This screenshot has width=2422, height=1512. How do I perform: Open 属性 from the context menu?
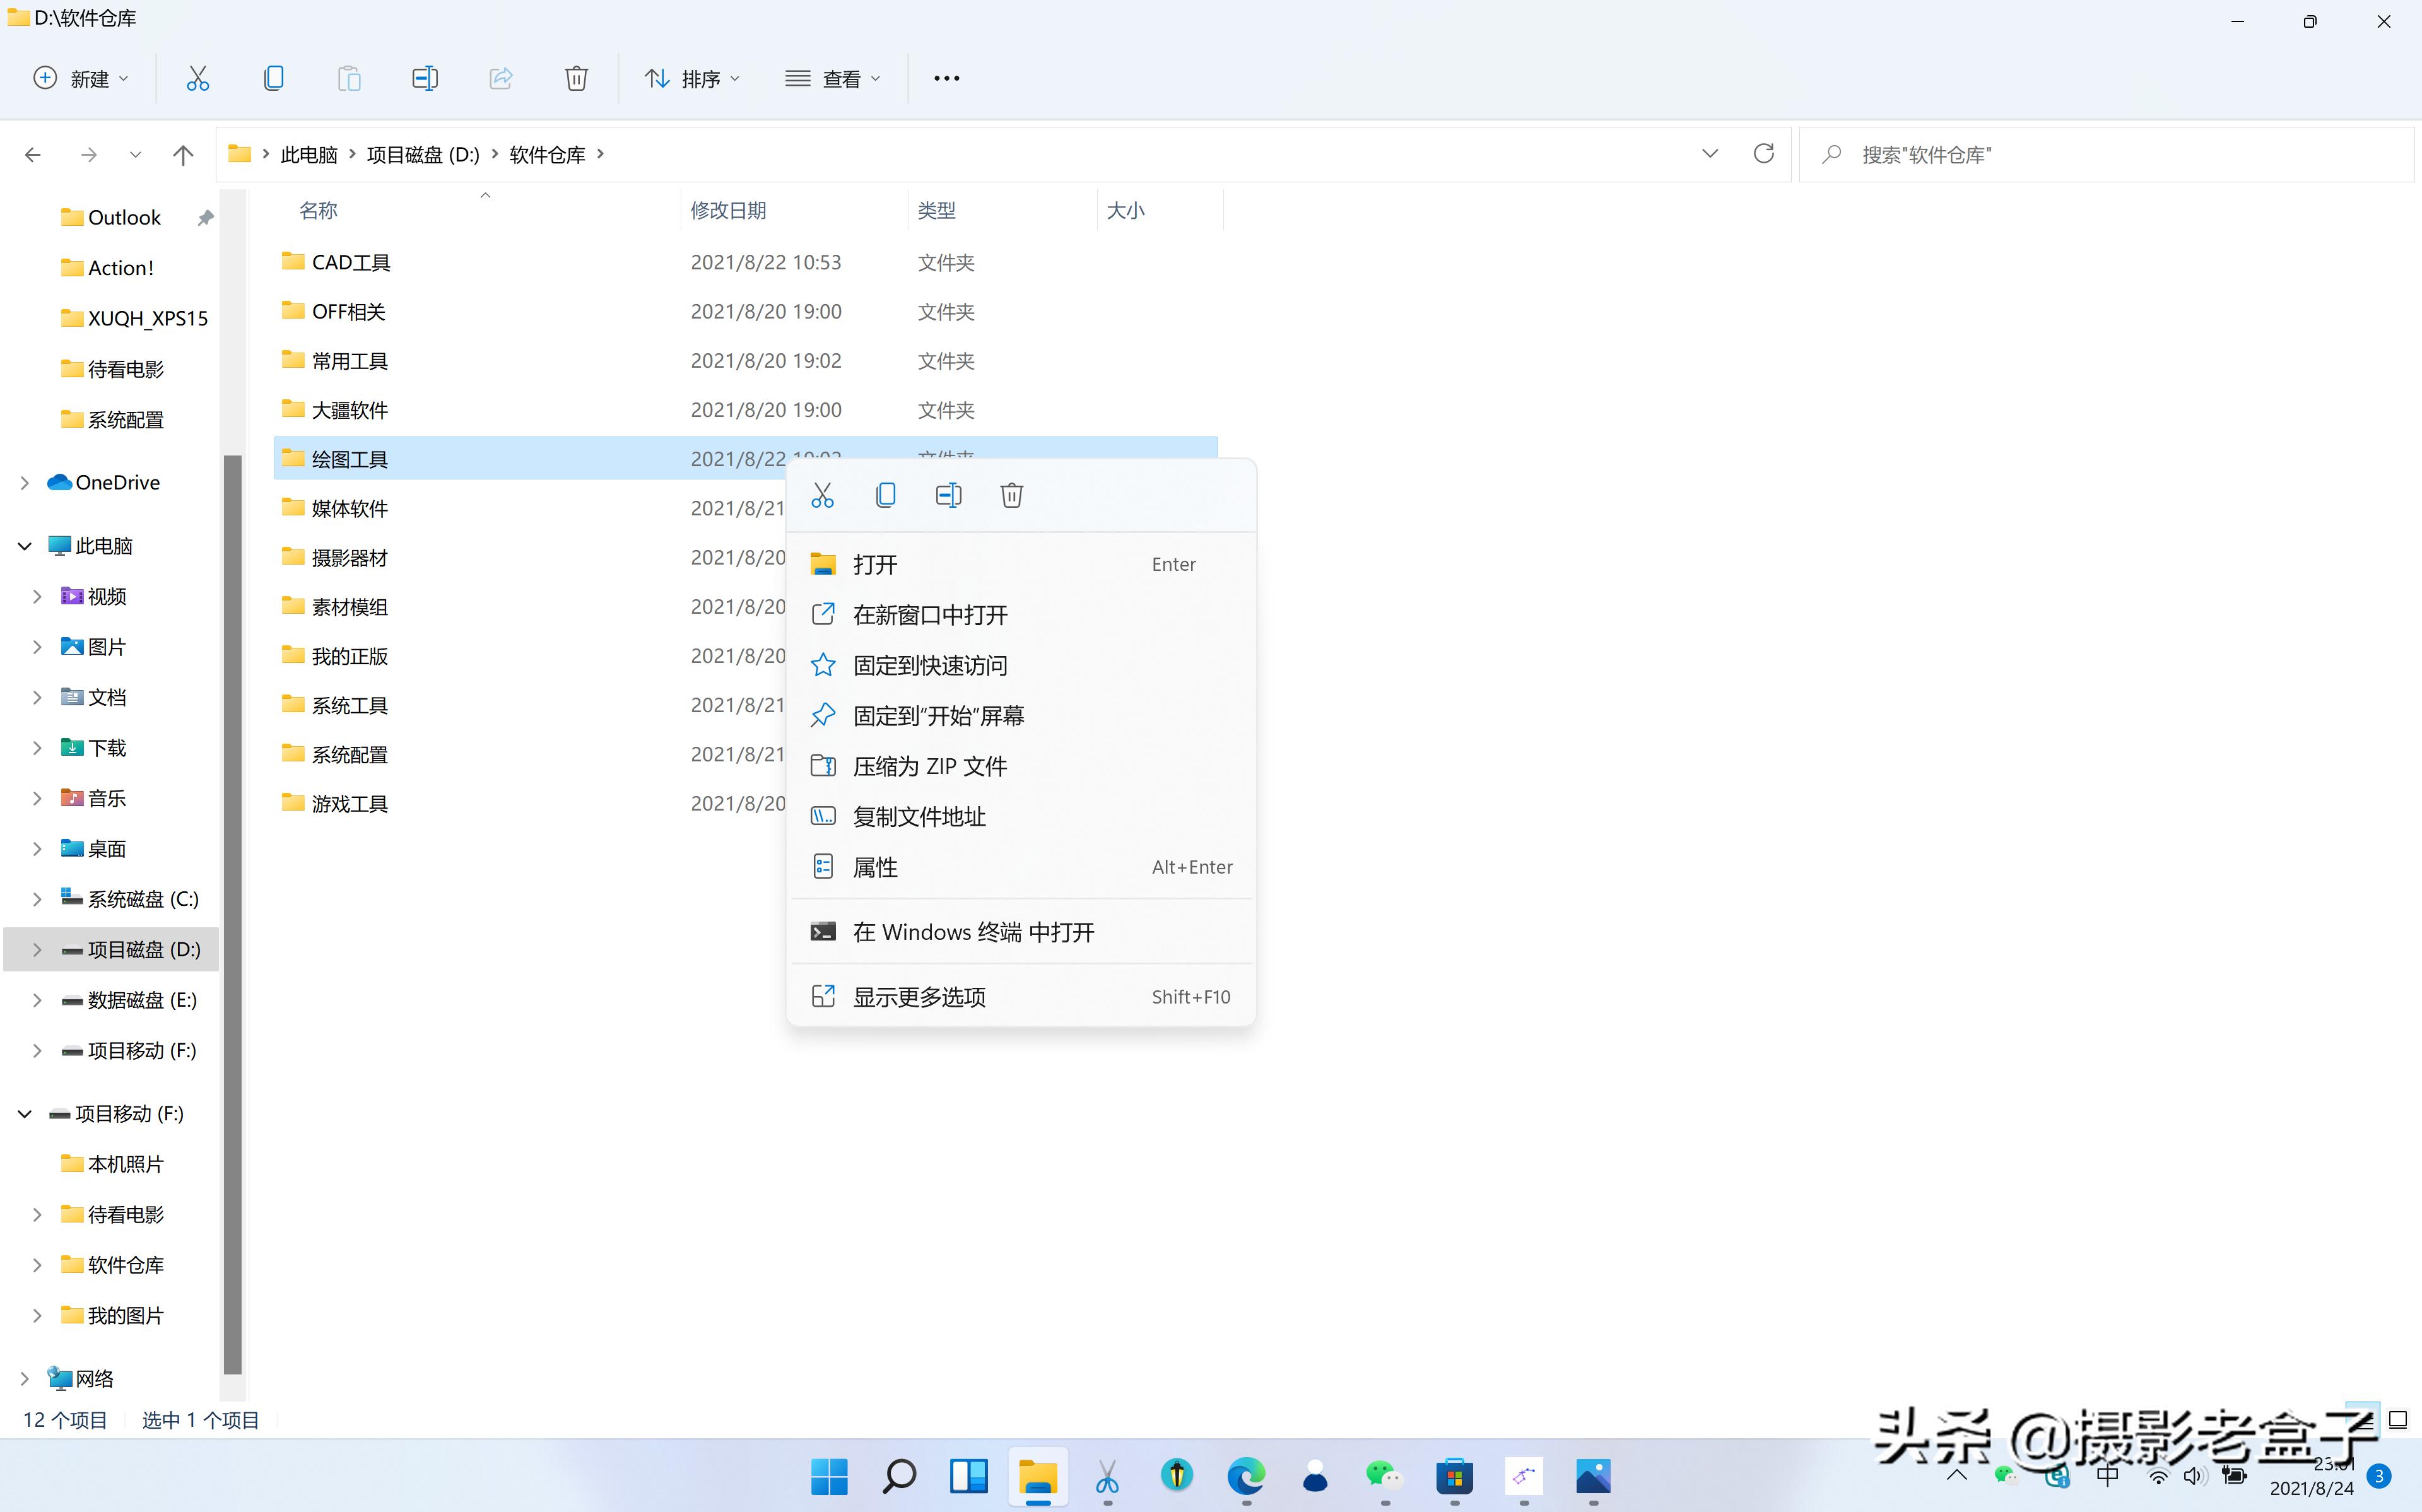pyautogui.click(x=874, y=866)
